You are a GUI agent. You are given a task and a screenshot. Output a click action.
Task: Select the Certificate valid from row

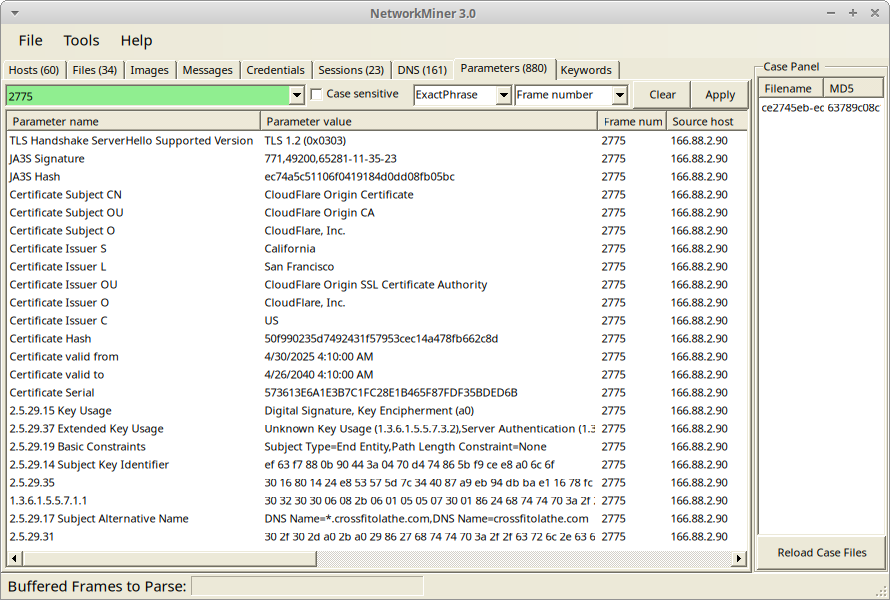377,356
